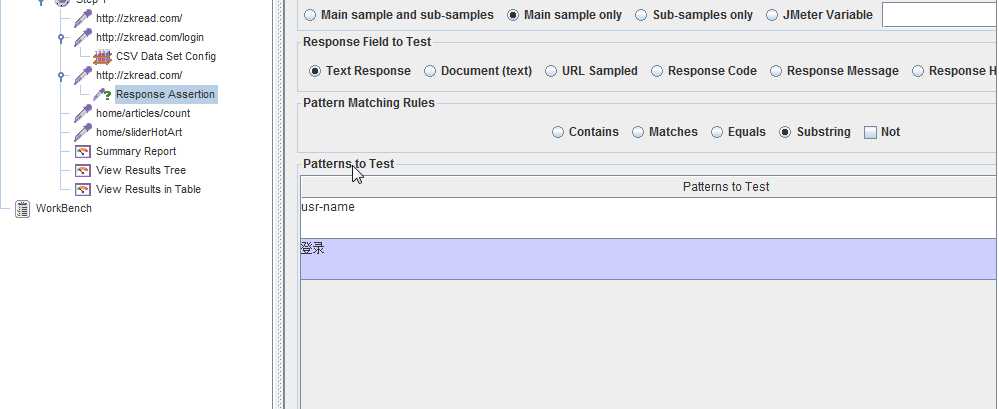
Task: Open the home/articles/count request
Action: [142, 114]
